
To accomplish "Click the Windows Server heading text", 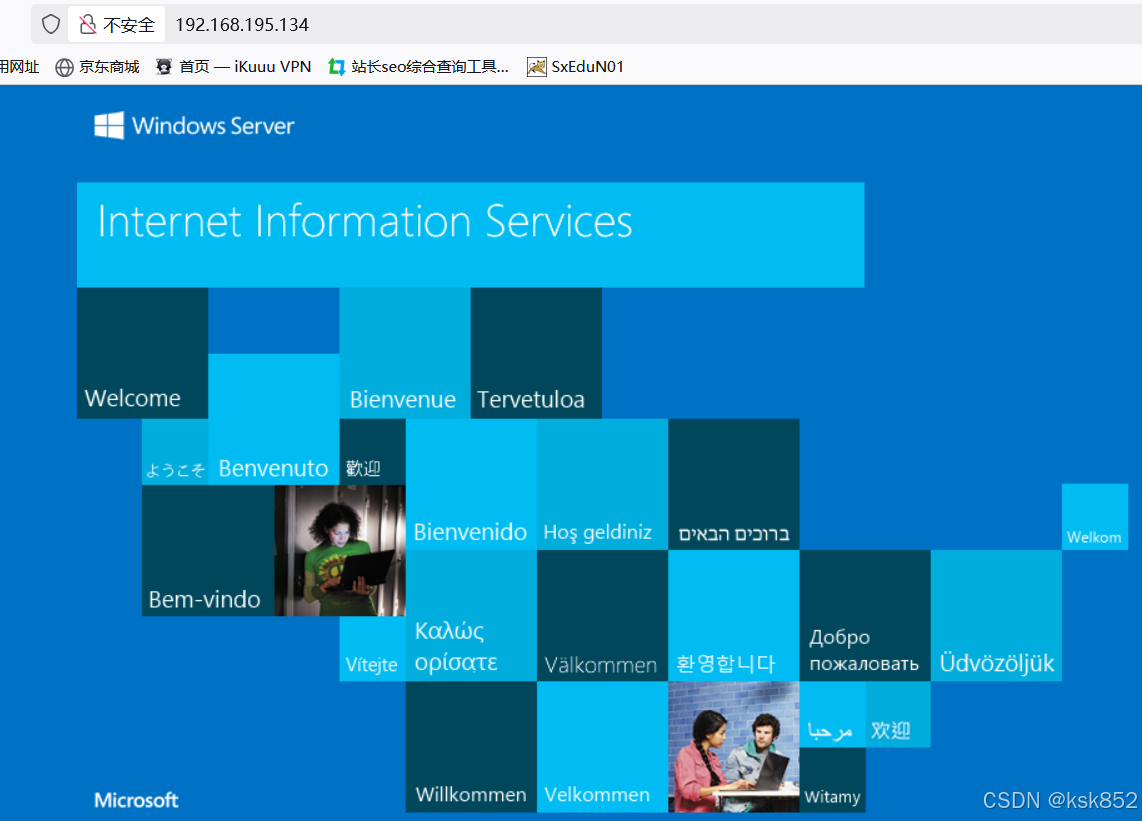I will 213,126.
